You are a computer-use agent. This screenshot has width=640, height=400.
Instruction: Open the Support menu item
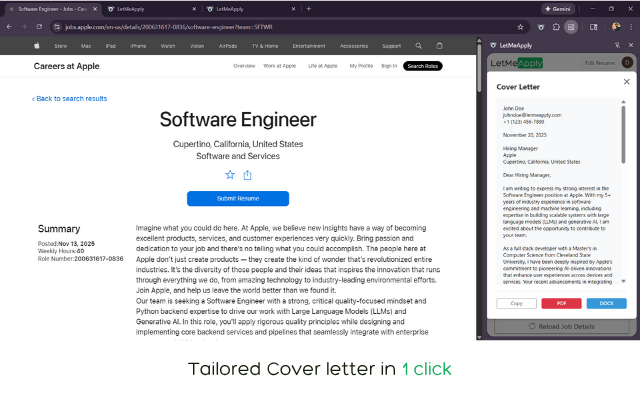click(x=391, y=46)
